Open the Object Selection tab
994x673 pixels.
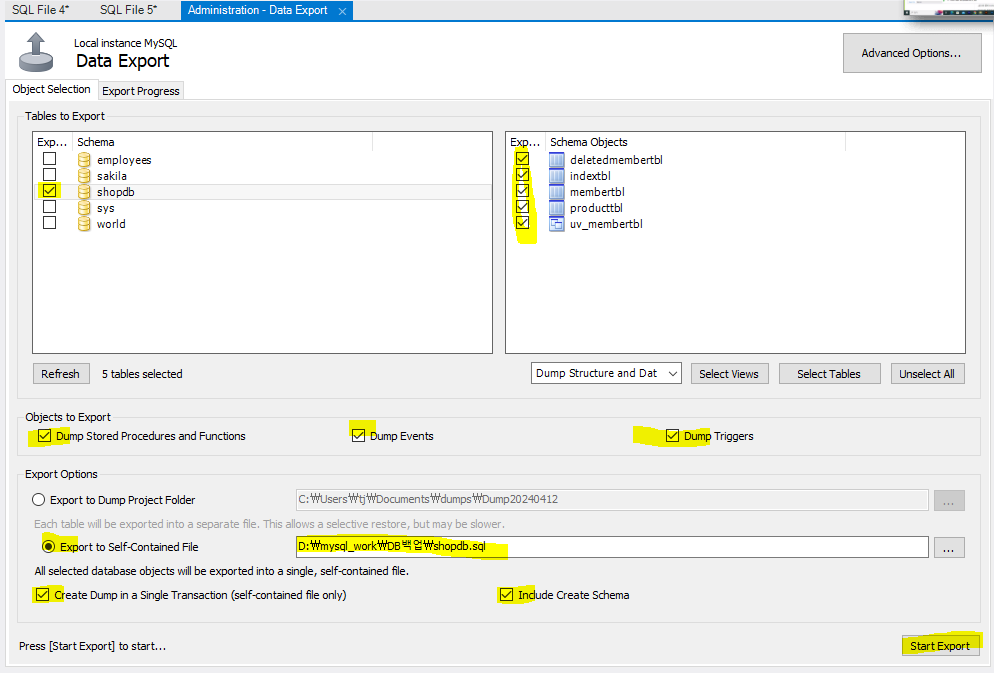coord(51,89)
